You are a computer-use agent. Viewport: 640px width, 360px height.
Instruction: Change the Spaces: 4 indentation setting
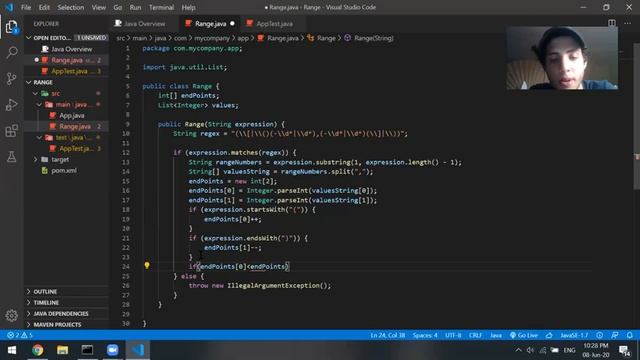[x=424, y=335]
